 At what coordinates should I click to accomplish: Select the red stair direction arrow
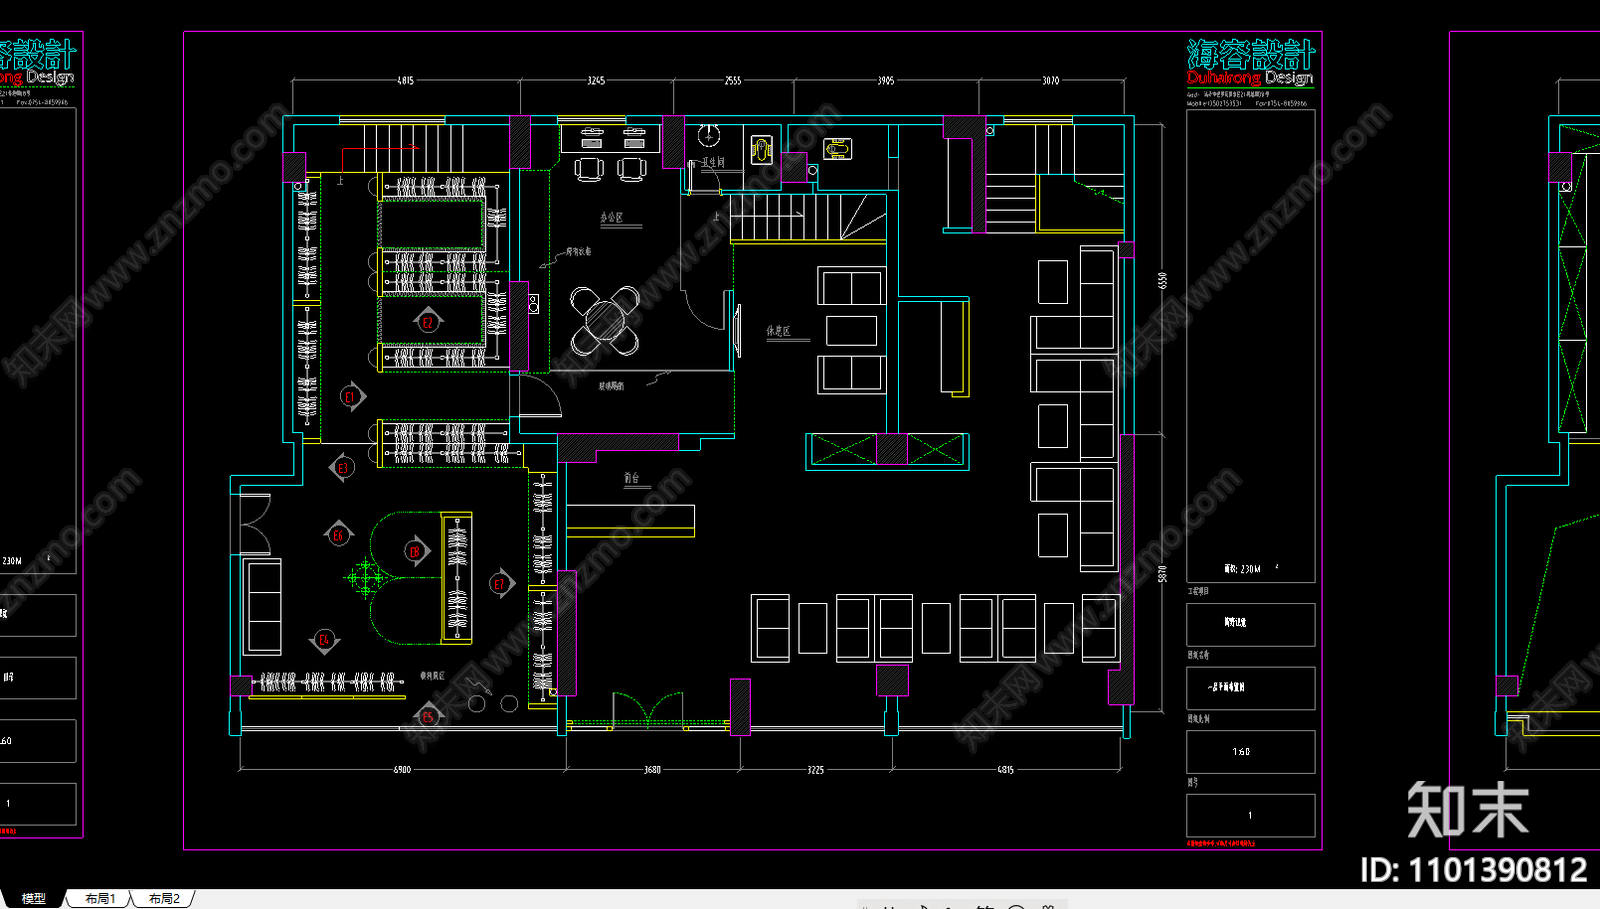[381, 158]
